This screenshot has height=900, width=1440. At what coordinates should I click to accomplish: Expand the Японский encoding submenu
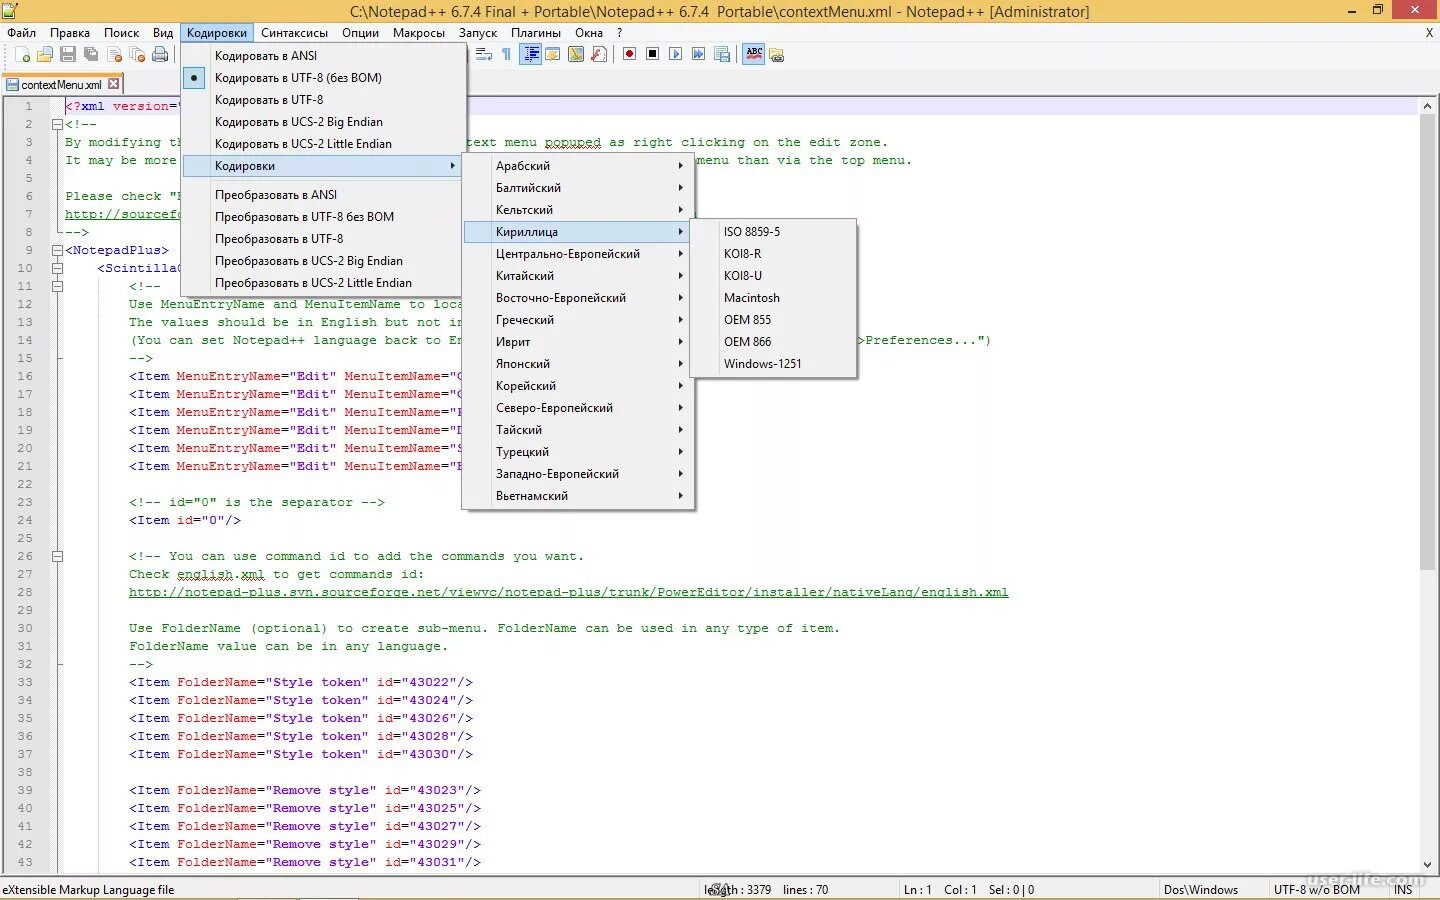tap(578, 364)
